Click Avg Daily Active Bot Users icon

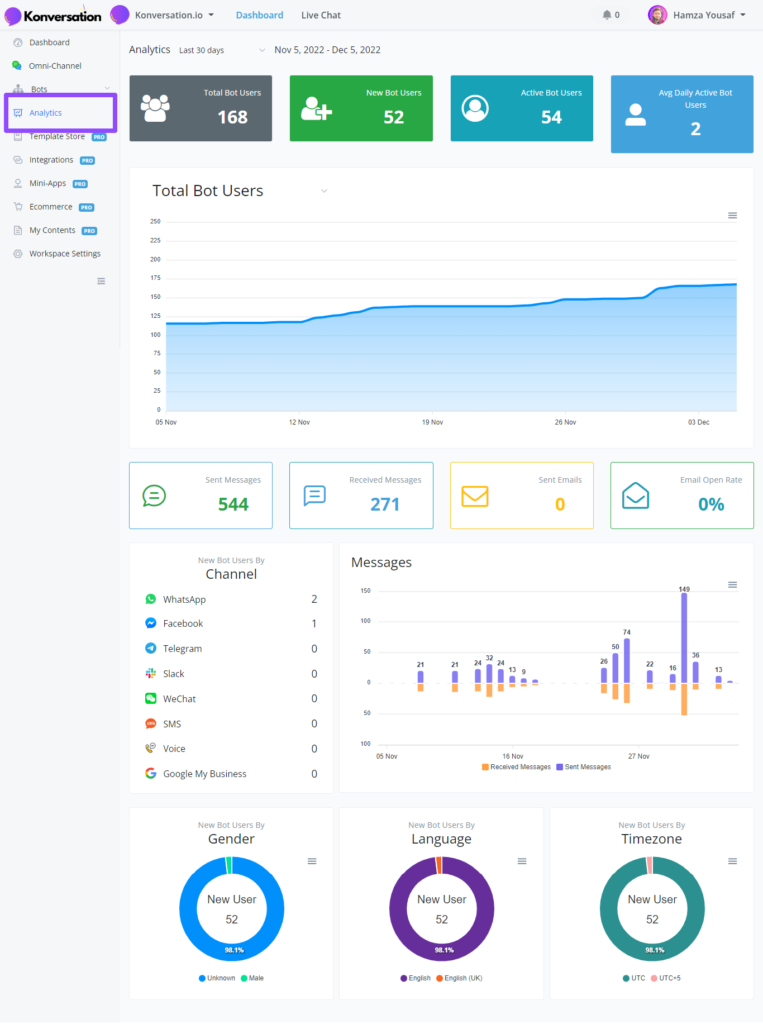pyautogui.click(x=636, y=116)
